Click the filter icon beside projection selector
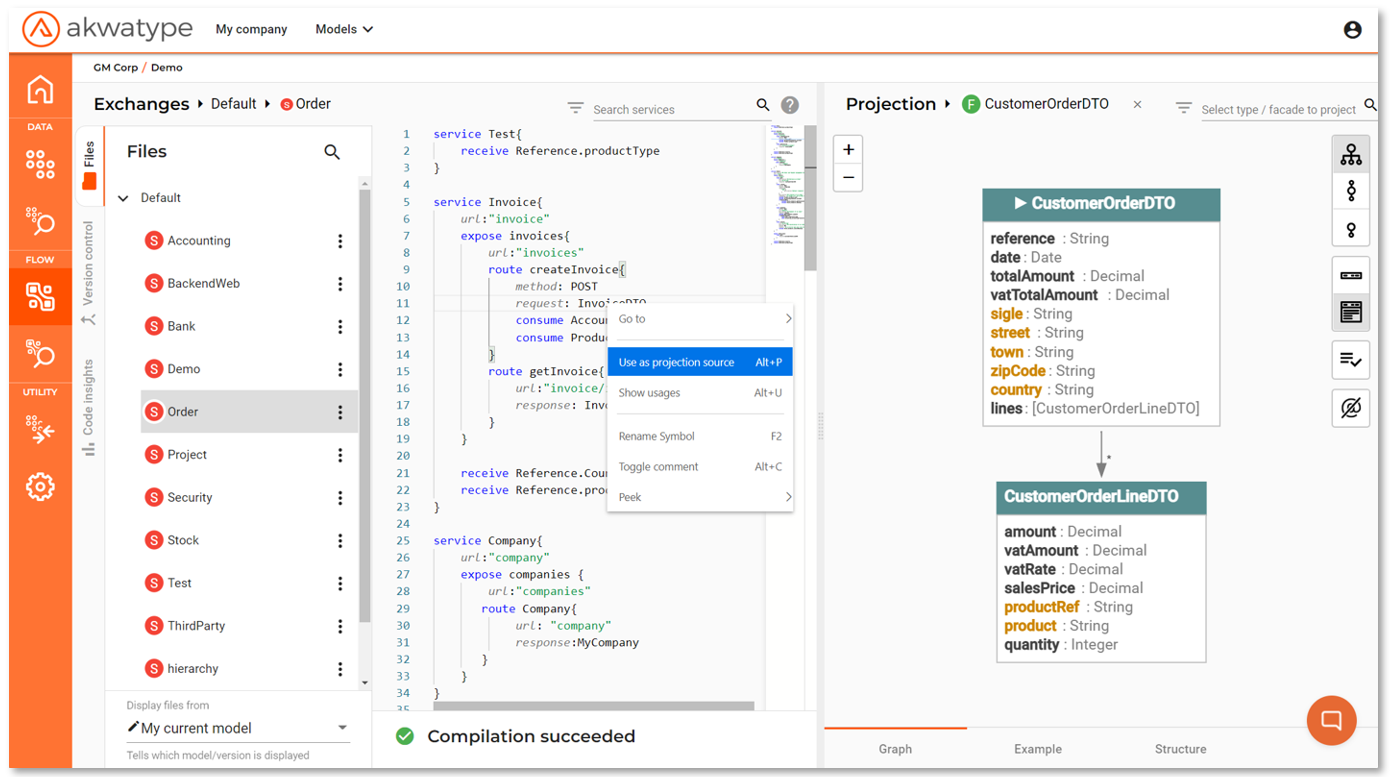 click(x=1184, y=107)
